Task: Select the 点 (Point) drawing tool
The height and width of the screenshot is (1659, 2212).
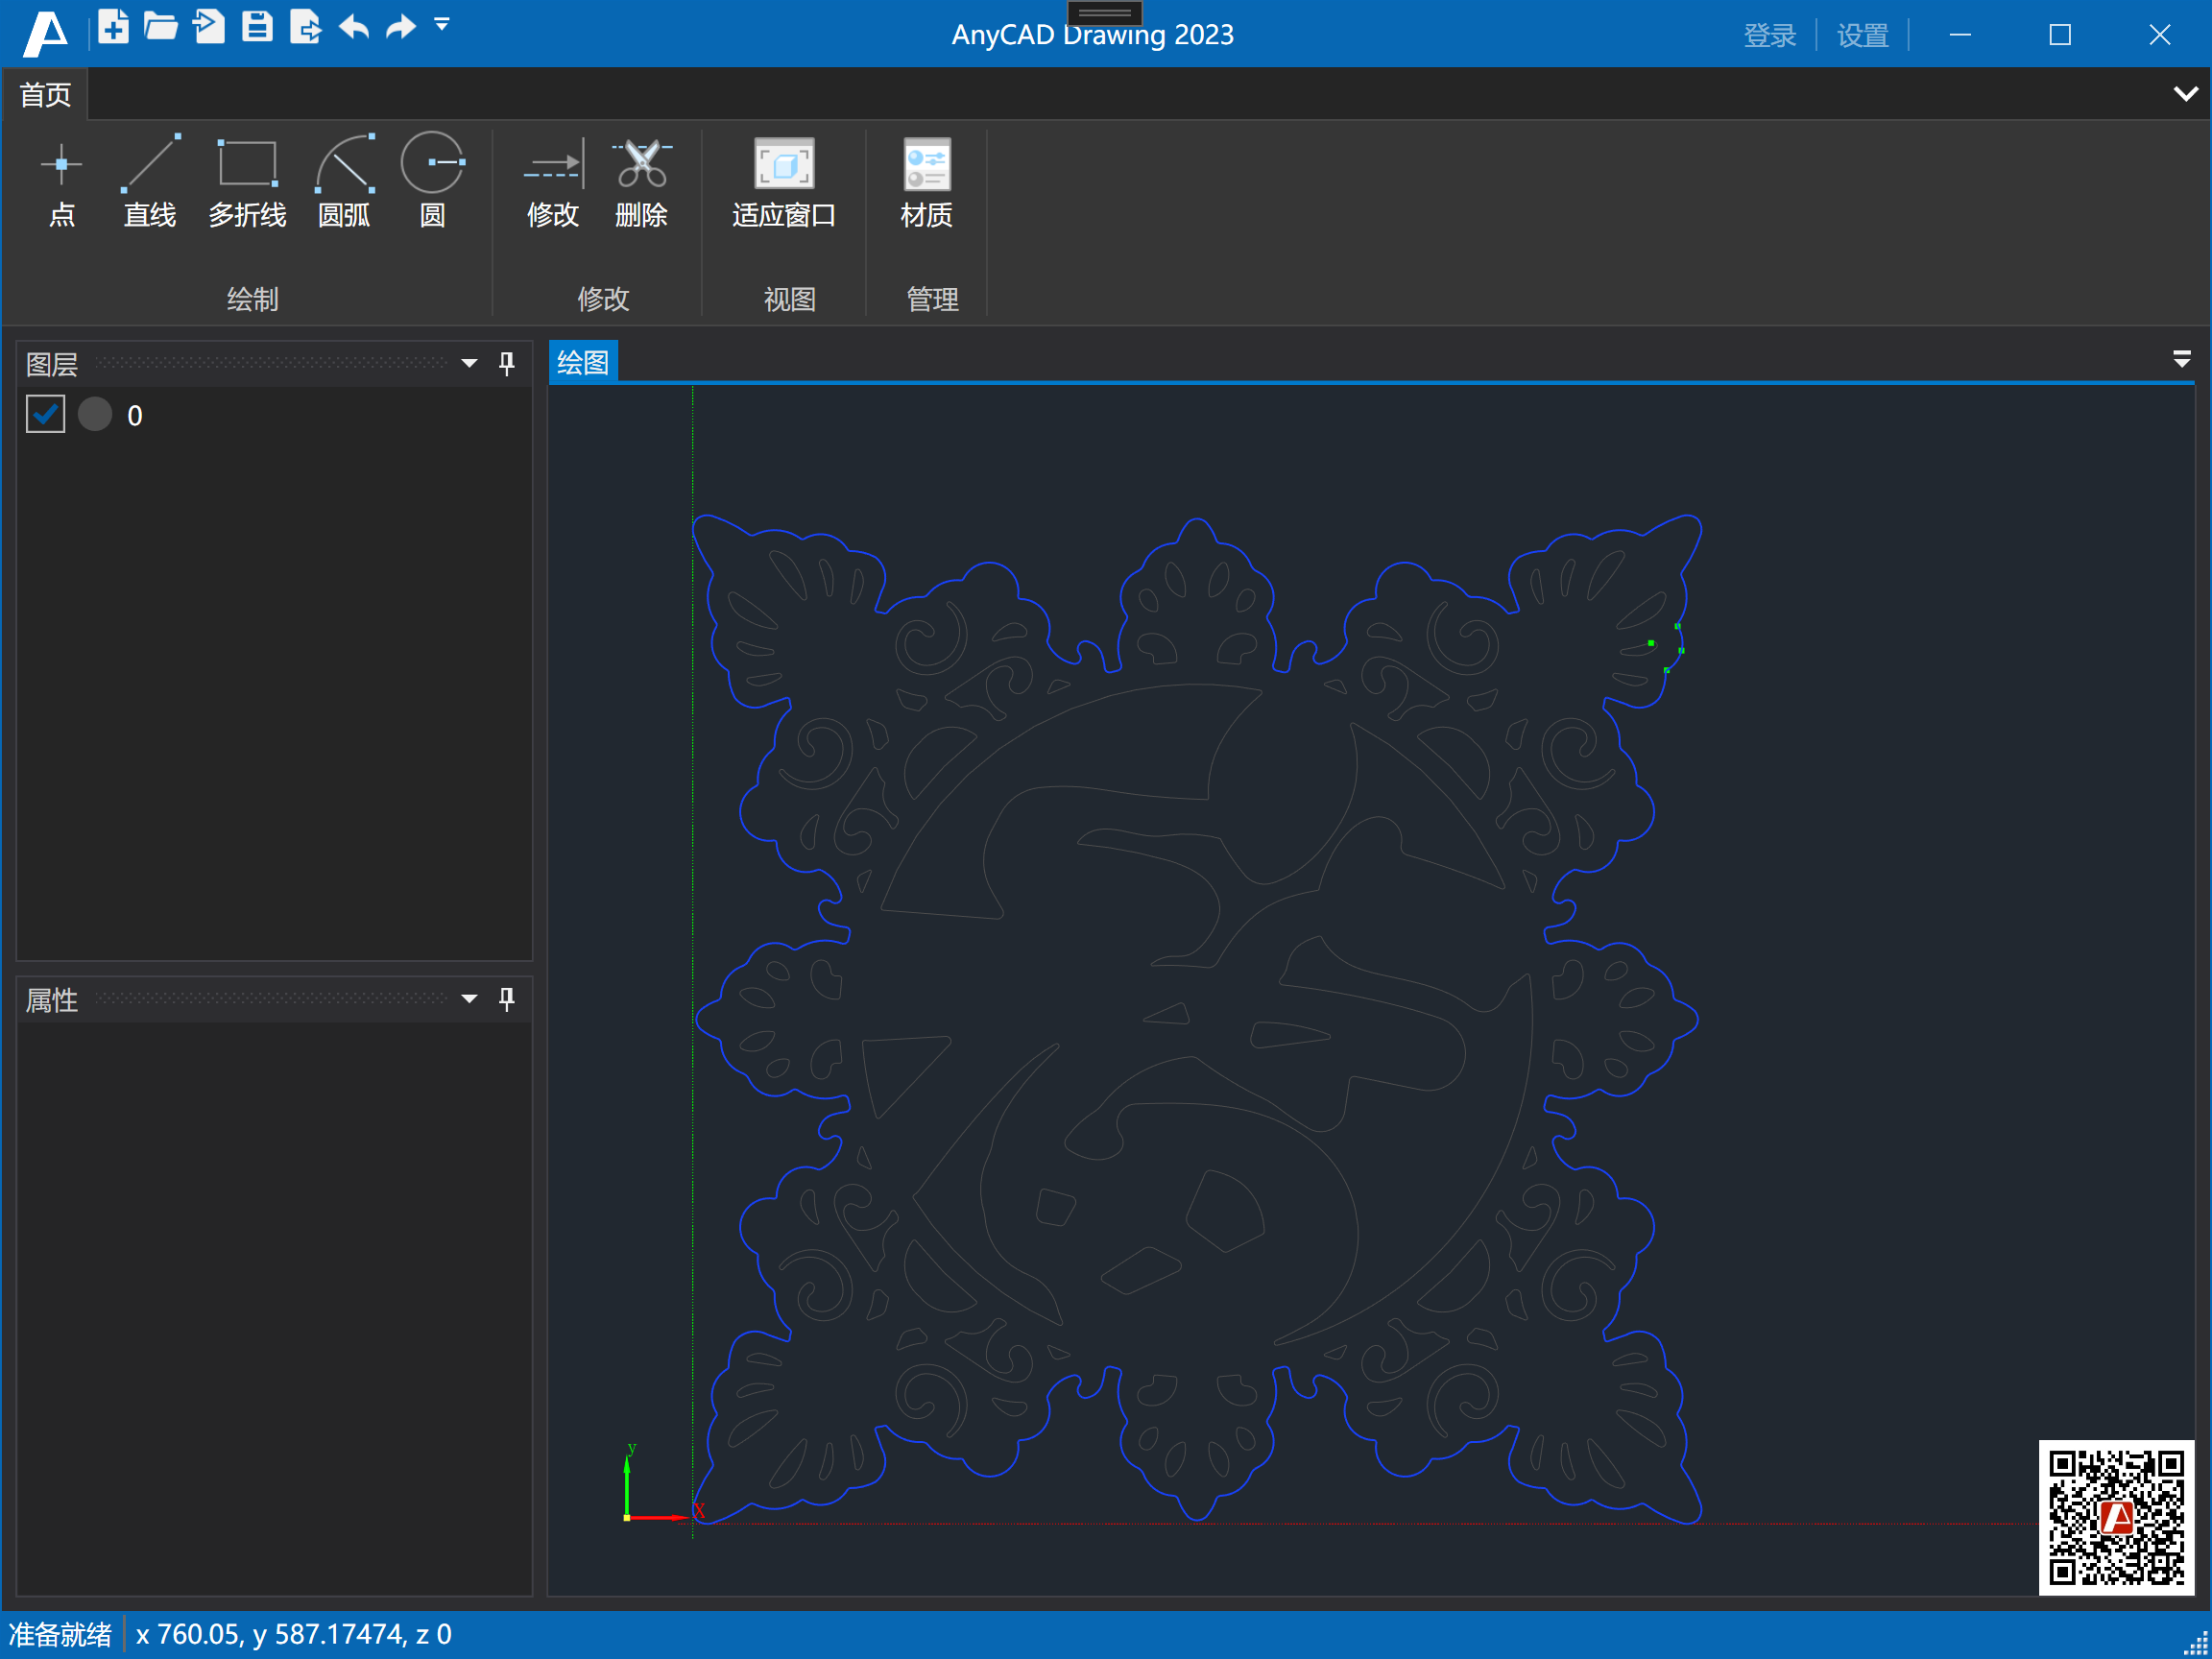Action: pyautogui.click(x=61, y=183)
